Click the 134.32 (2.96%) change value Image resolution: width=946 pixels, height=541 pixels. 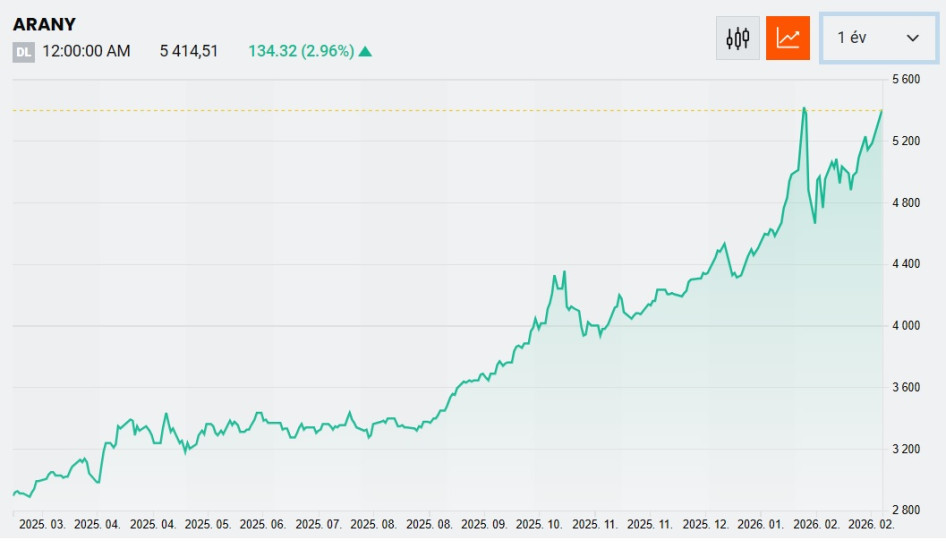(301, 51)
